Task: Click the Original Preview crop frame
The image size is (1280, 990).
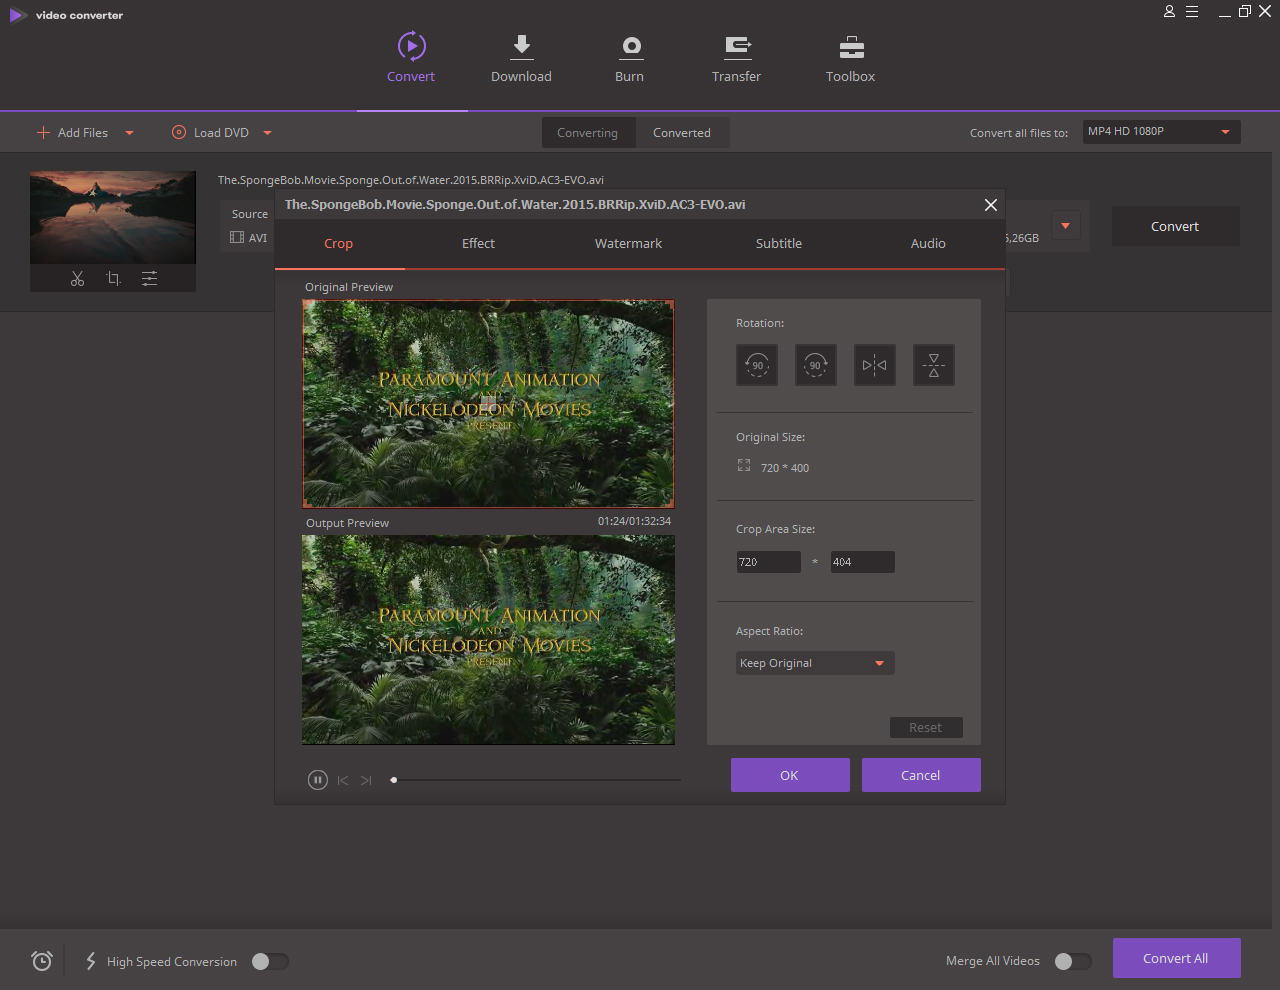Action: pyautogui.click(x=488, y=404)
